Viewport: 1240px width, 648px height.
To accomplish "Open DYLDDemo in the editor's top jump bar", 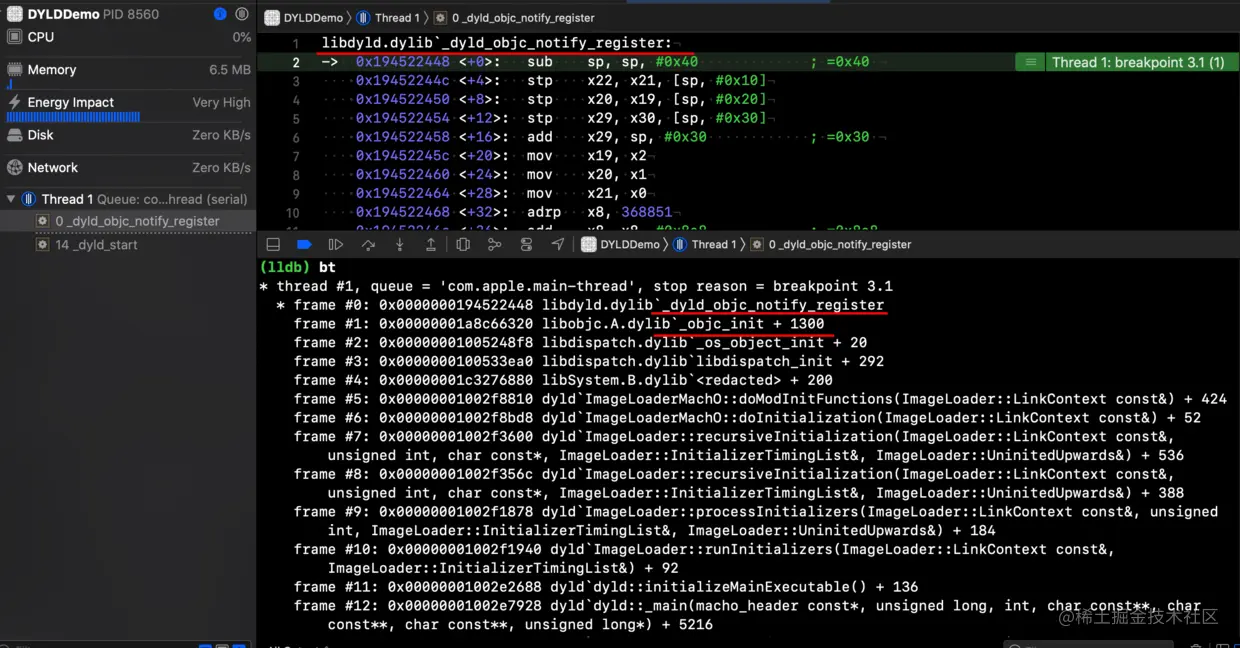I will pyautogui.click(x=303, y=18).
